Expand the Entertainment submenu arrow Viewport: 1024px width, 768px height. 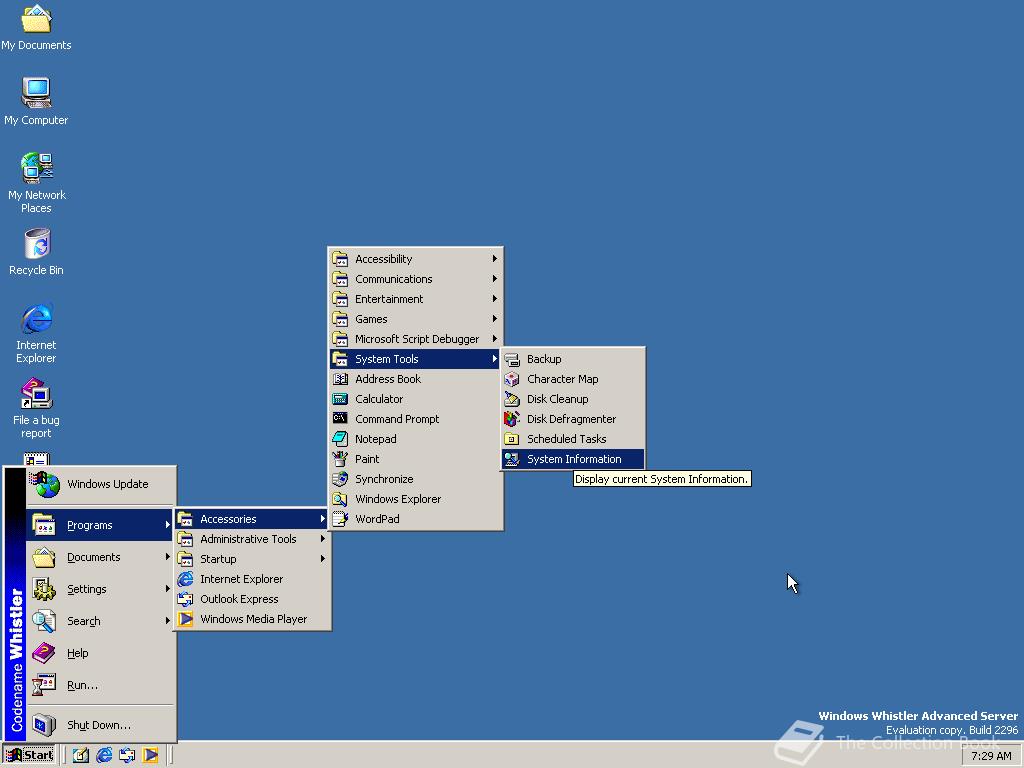495,298
